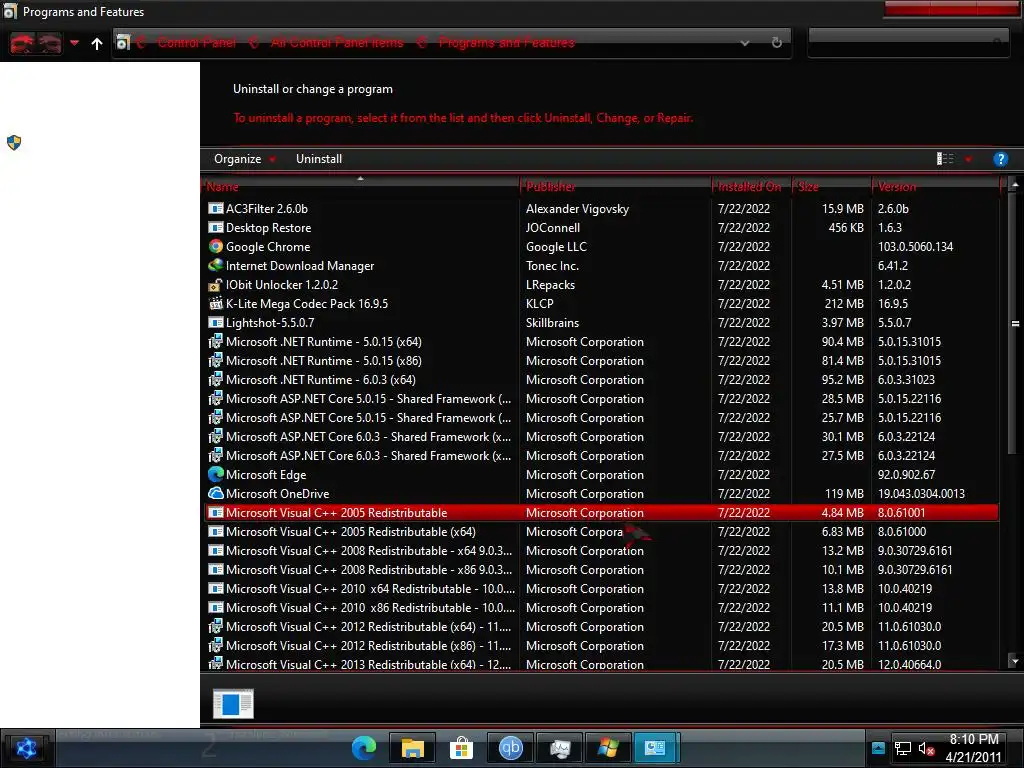Image resolution: width=1024 pixels, height=768 pixels.
Task: Click Programs and Features breadcrumb
Action: coord(506,42)
